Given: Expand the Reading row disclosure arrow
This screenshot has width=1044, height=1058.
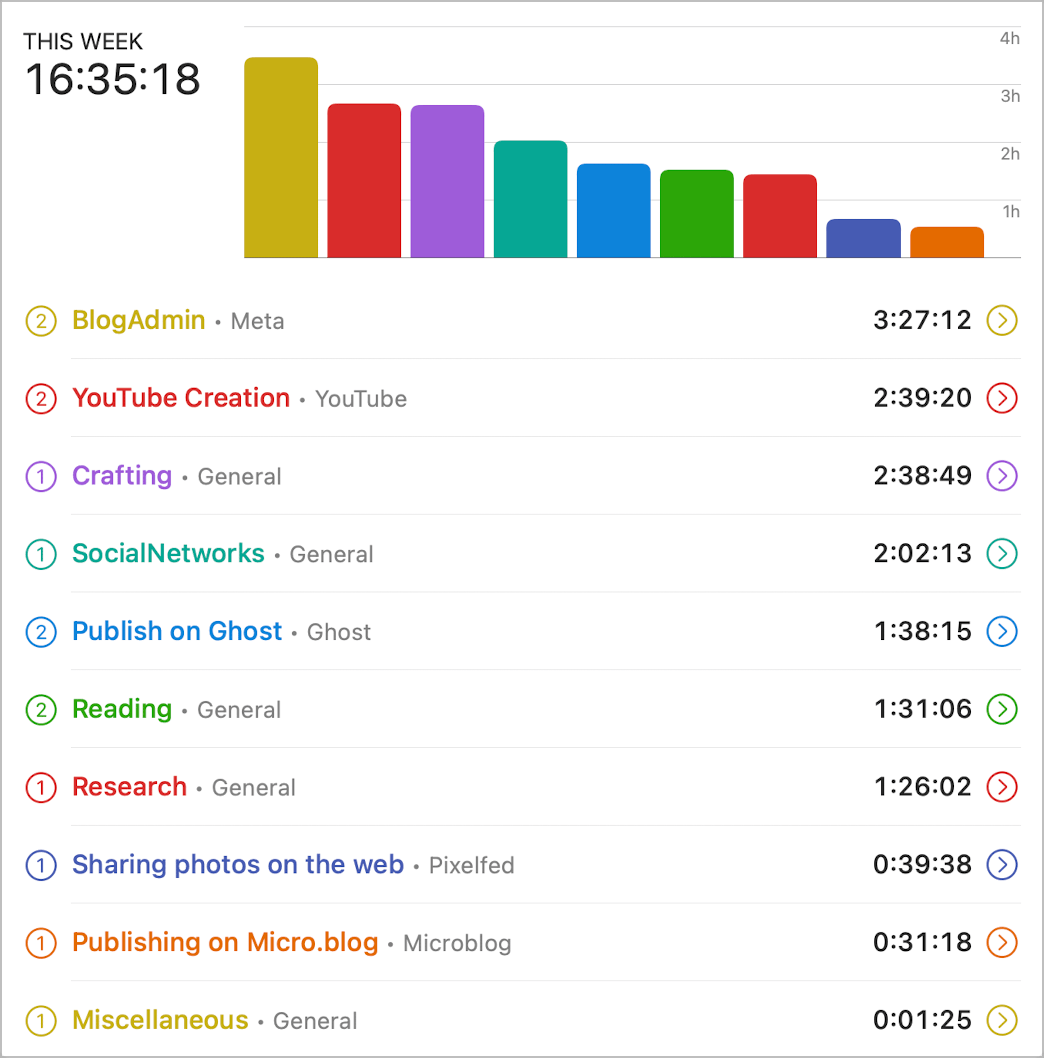Looking at the screenshot, I should click(1002, 709).
